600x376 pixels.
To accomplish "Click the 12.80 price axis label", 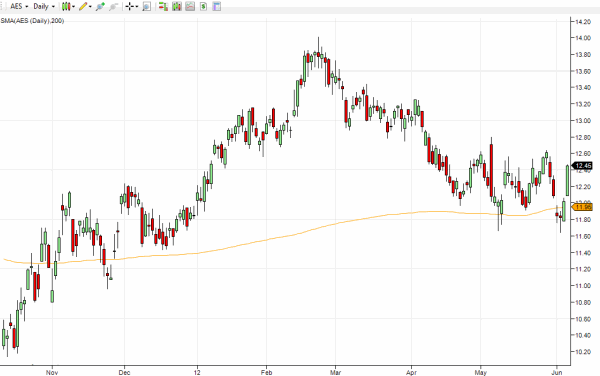I will pyautogui.click(x=583, y=137).
